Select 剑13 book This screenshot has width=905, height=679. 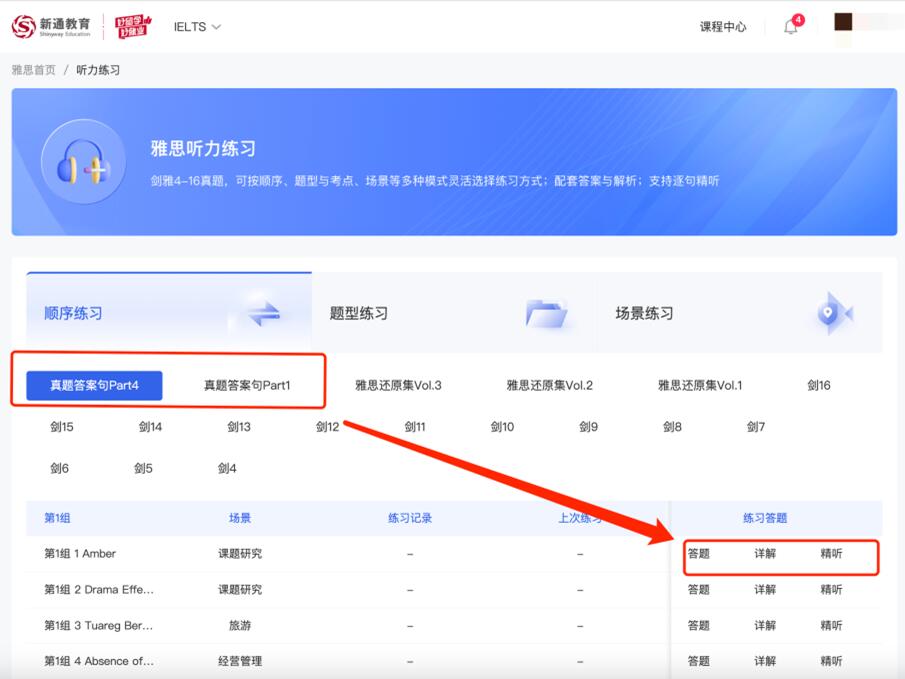[x=239, y=427]
